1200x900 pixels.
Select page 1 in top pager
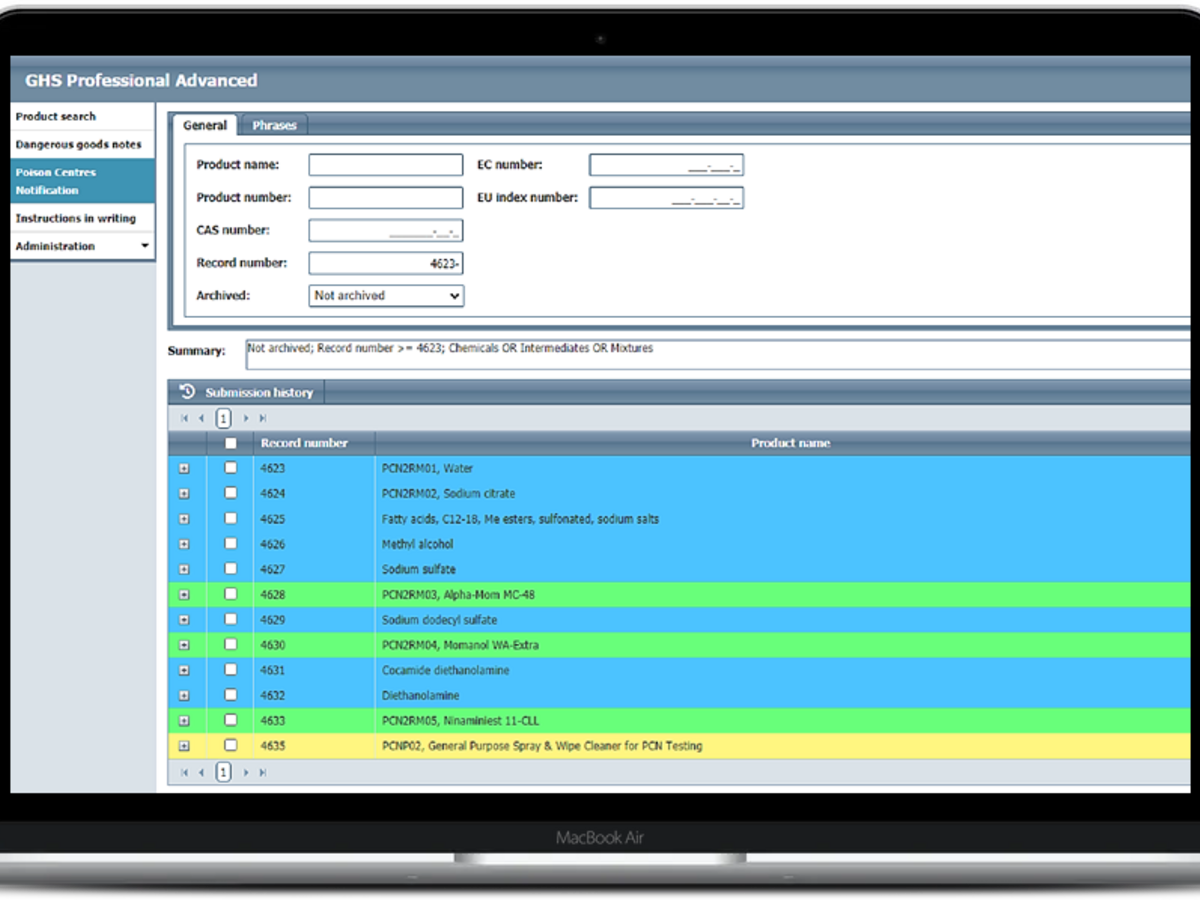coord(223,418)
